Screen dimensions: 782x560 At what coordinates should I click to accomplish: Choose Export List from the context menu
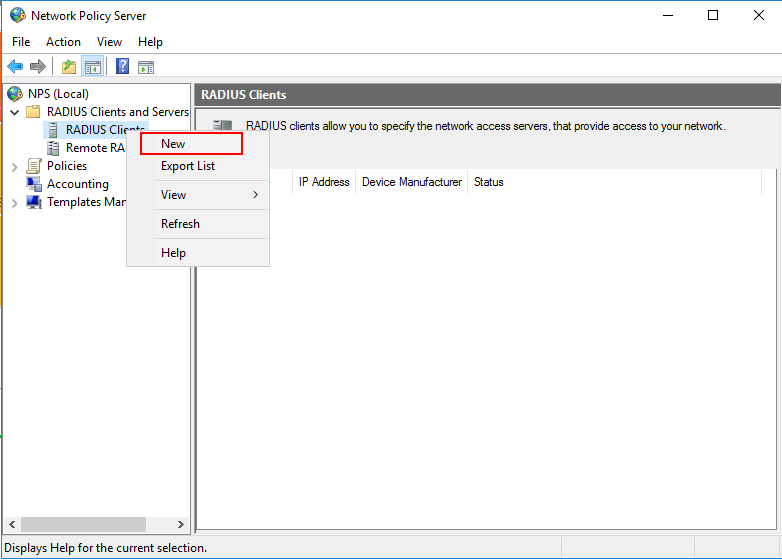tap(198, 166)
